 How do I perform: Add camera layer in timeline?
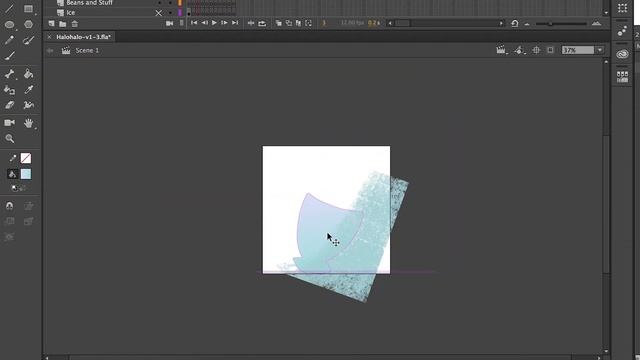[x=169, y=24]
